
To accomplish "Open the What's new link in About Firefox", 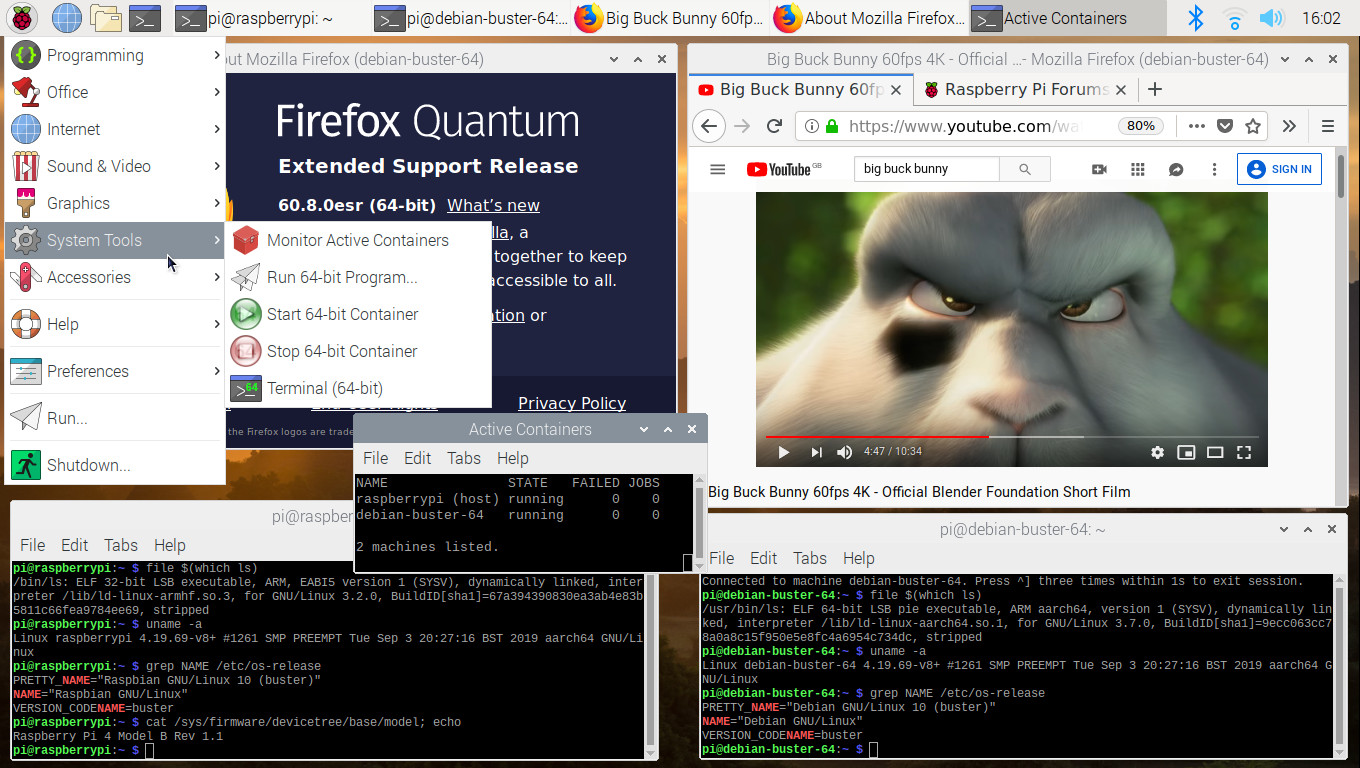I will (493, 205).
